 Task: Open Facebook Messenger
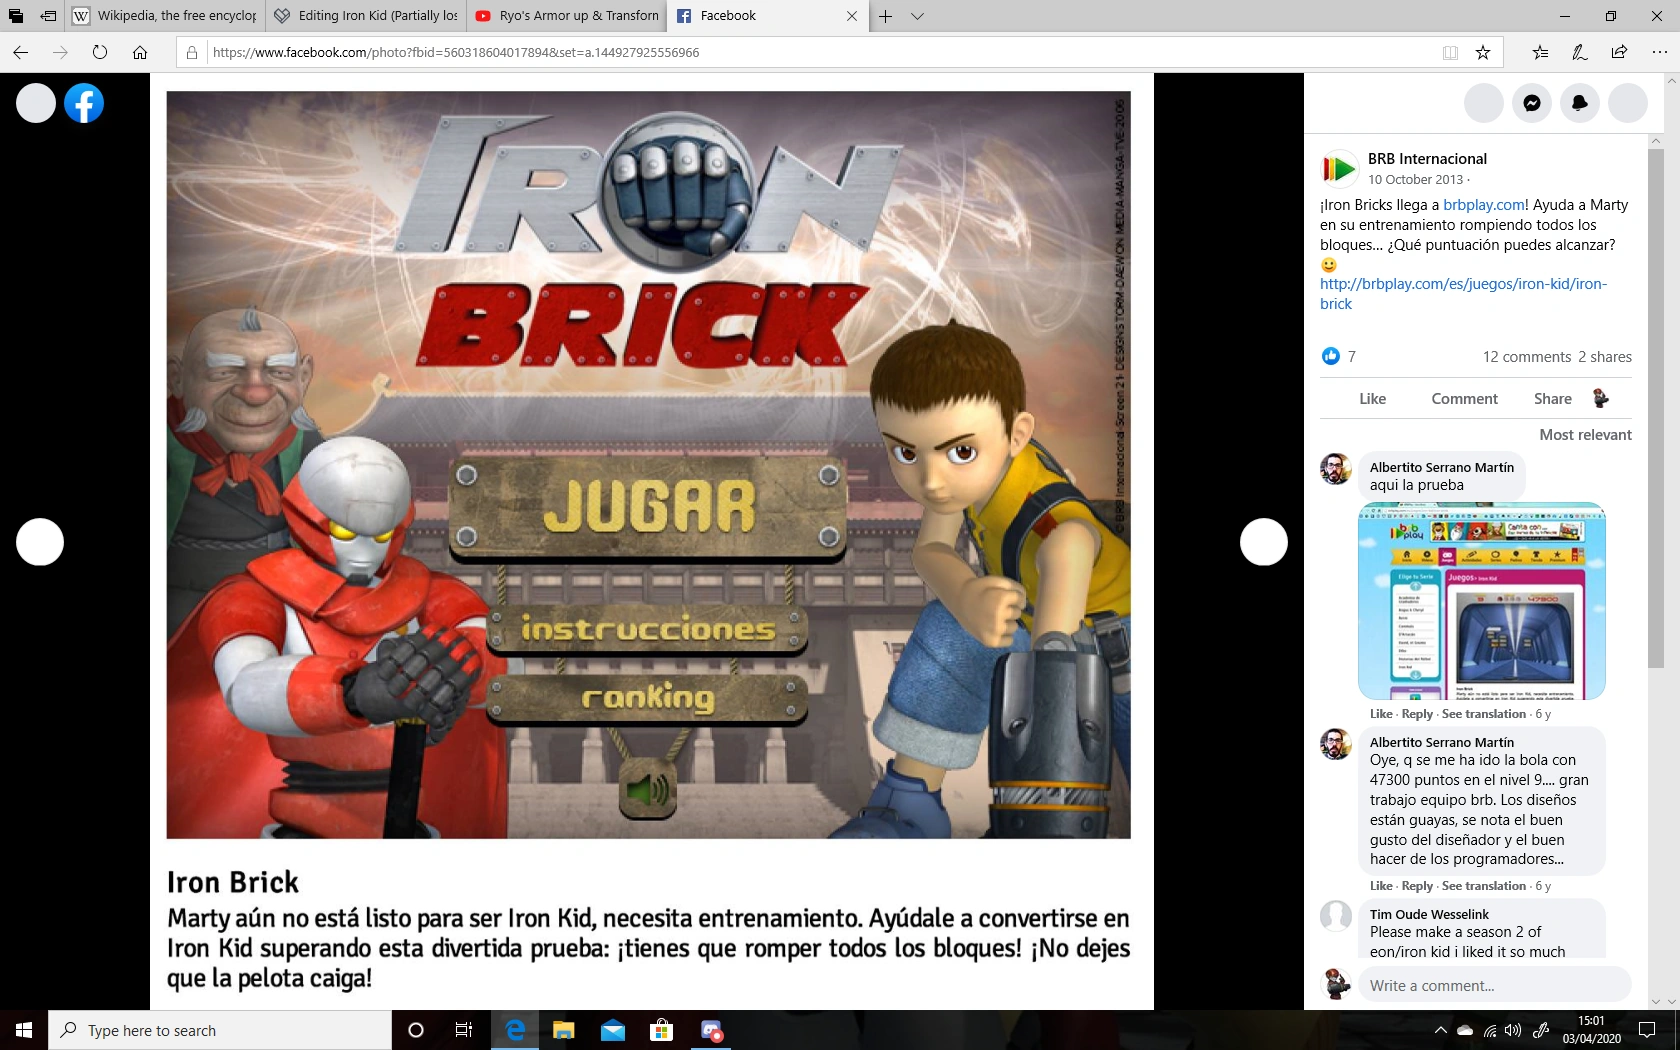click(x=1532, y=103)
